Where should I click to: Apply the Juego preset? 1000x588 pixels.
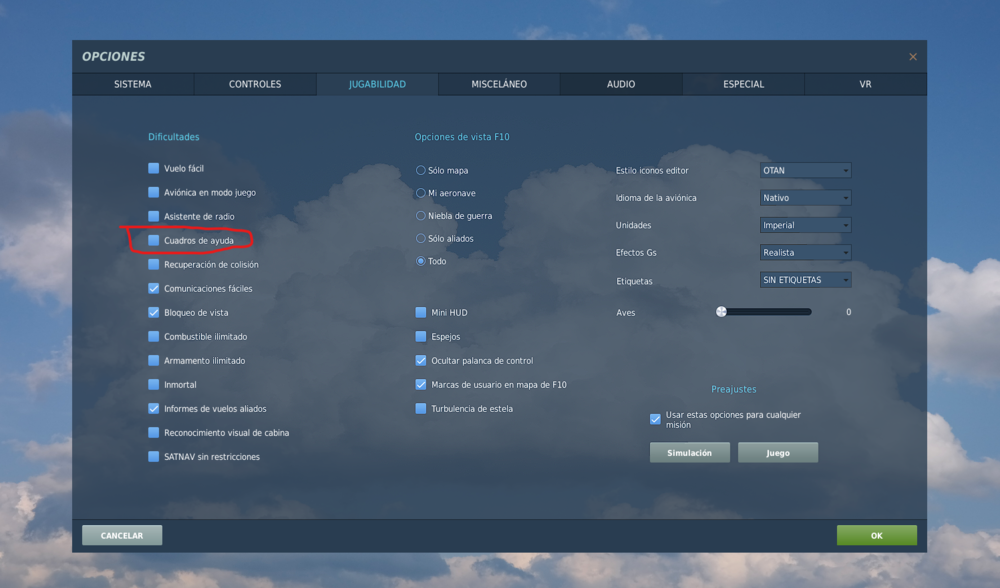777,453
